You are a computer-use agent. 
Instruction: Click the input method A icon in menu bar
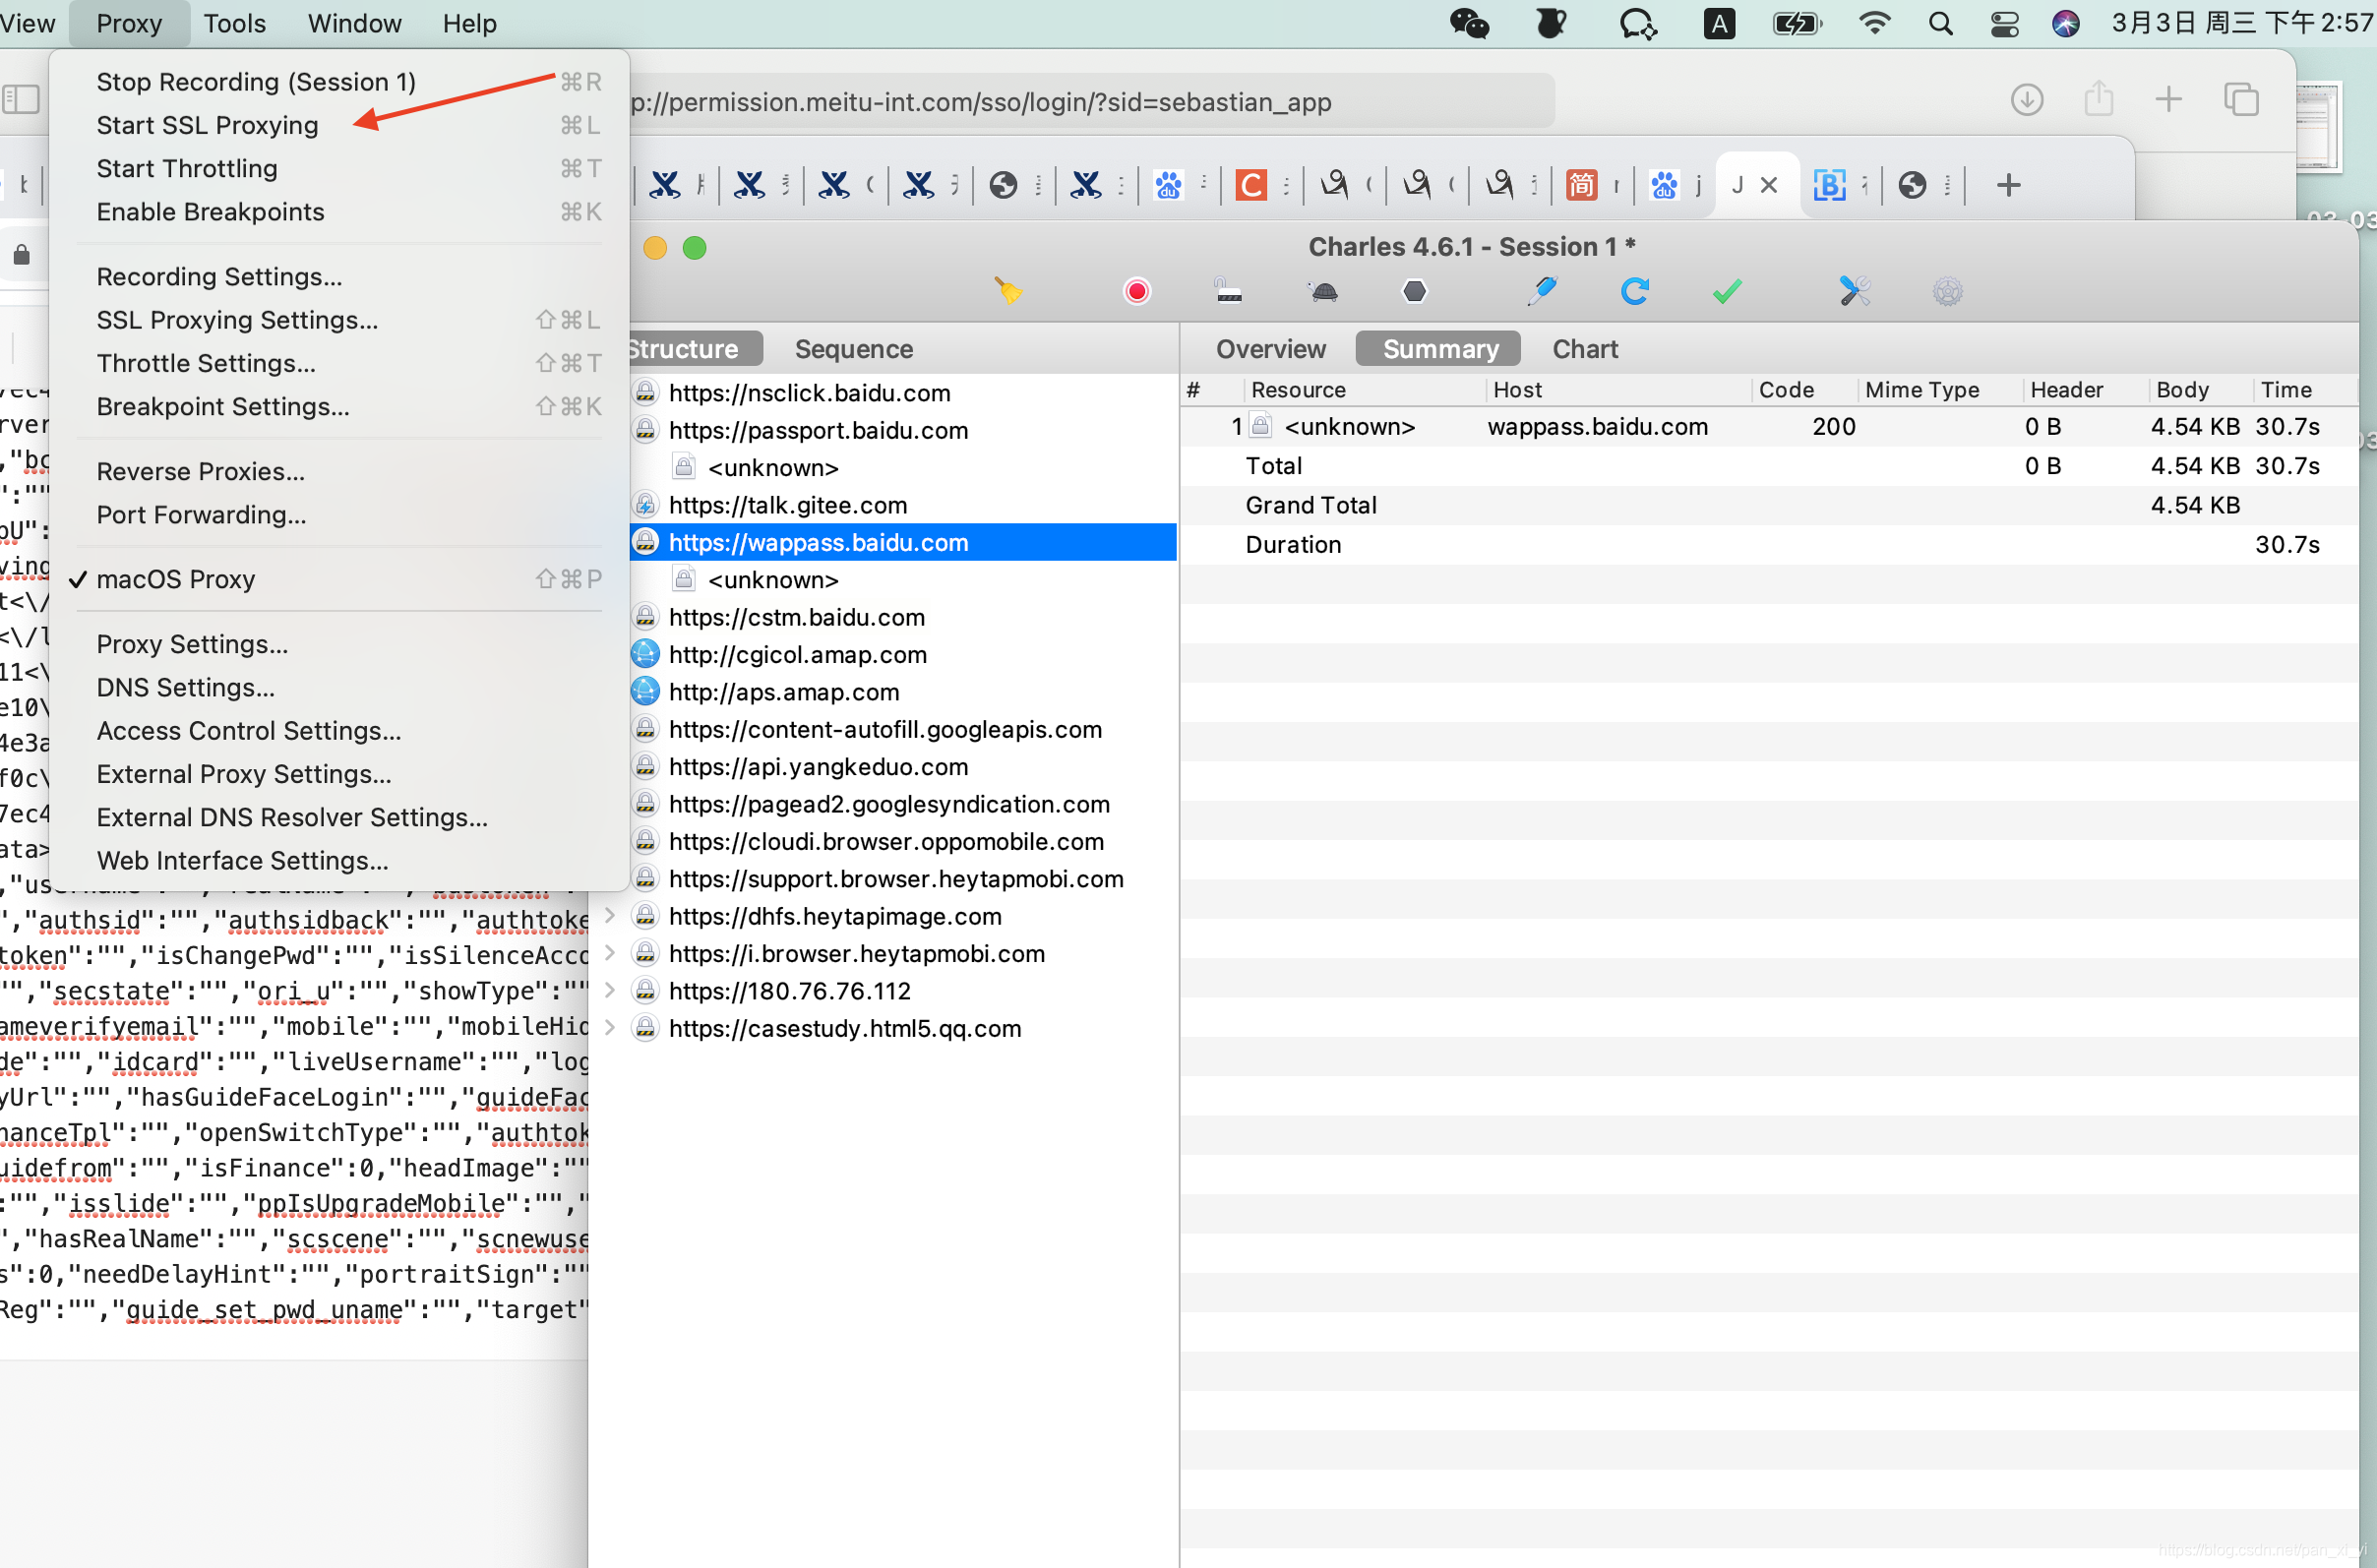coord(1719,23)
